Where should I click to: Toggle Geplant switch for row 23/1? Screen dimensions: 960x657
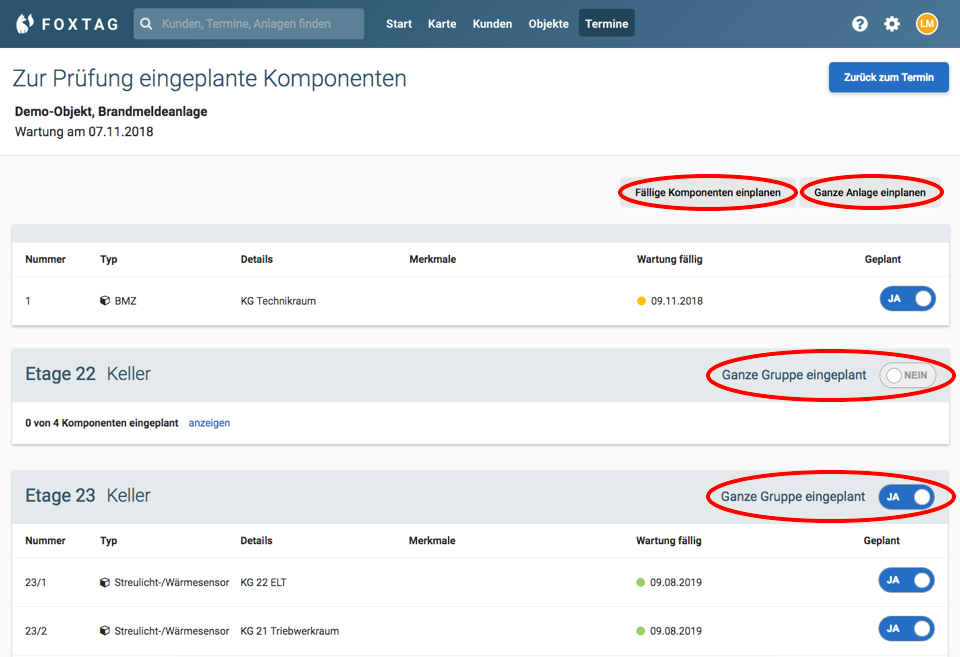(906, 580)
